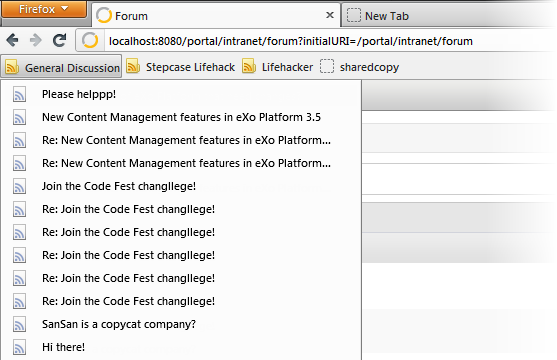
Task: Click the browser Back arrow button
Action: pyautogui.click(x=12, y=40)
